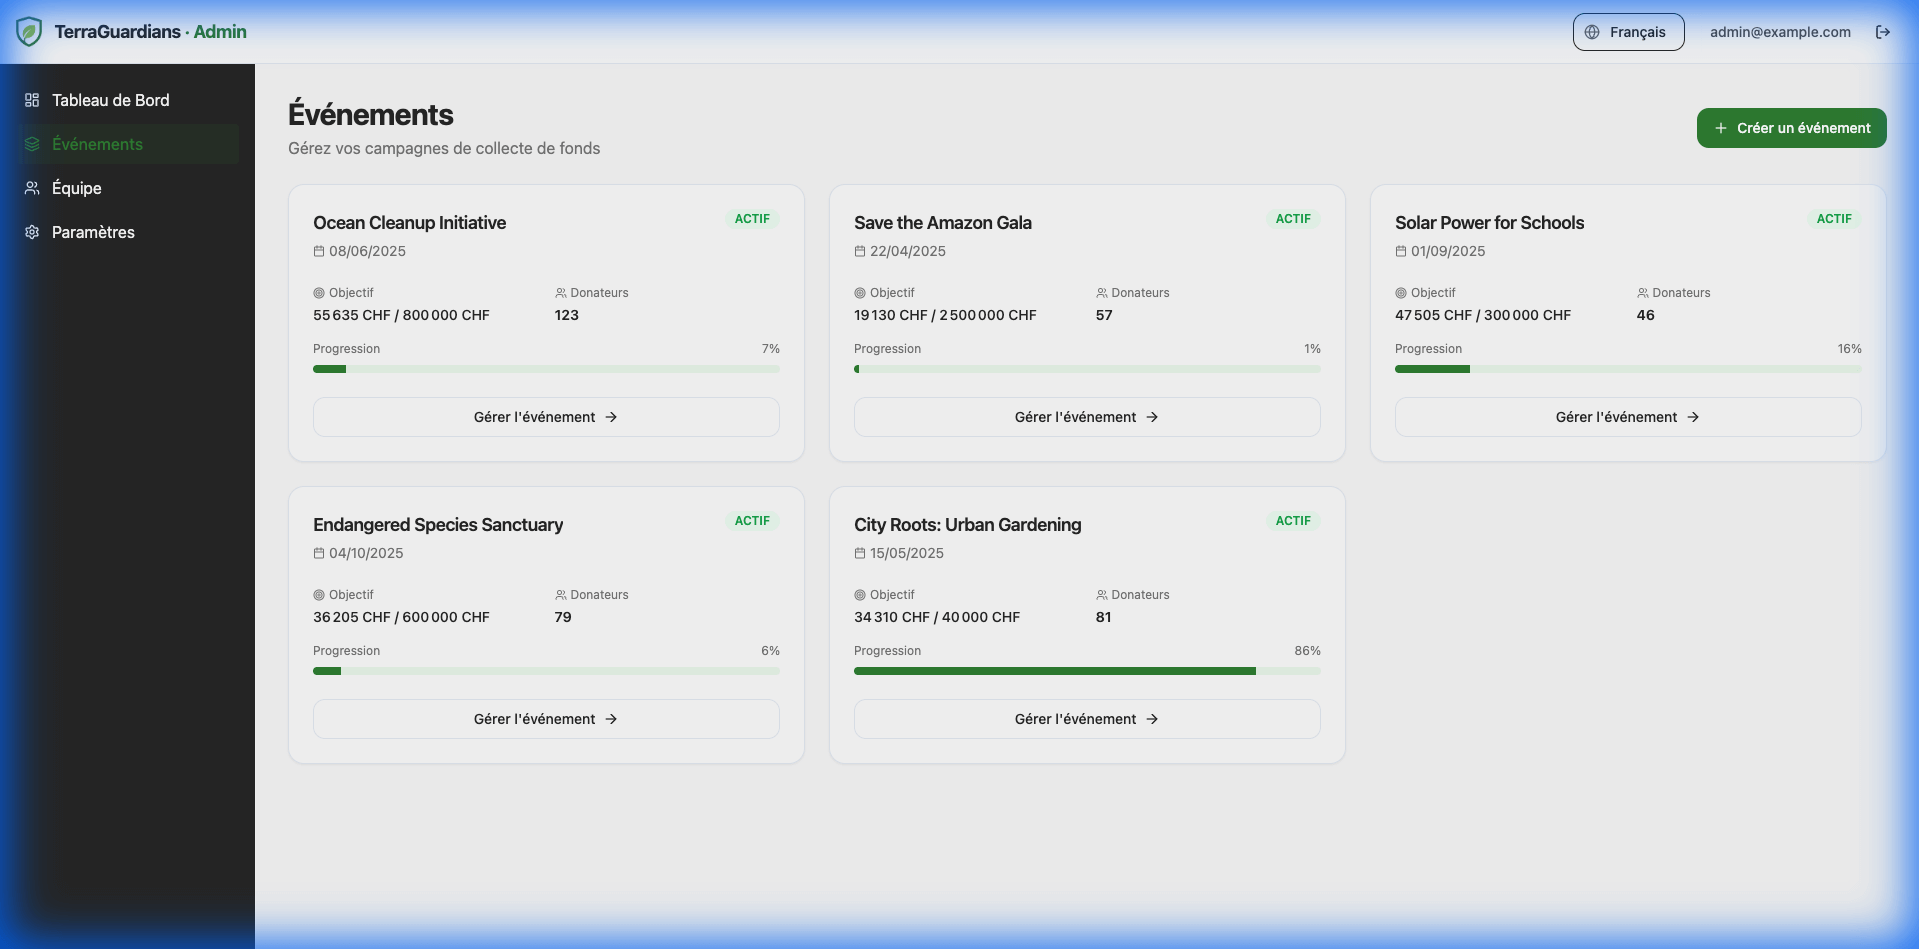Go to Paramètres menu item

click(93, 232)
